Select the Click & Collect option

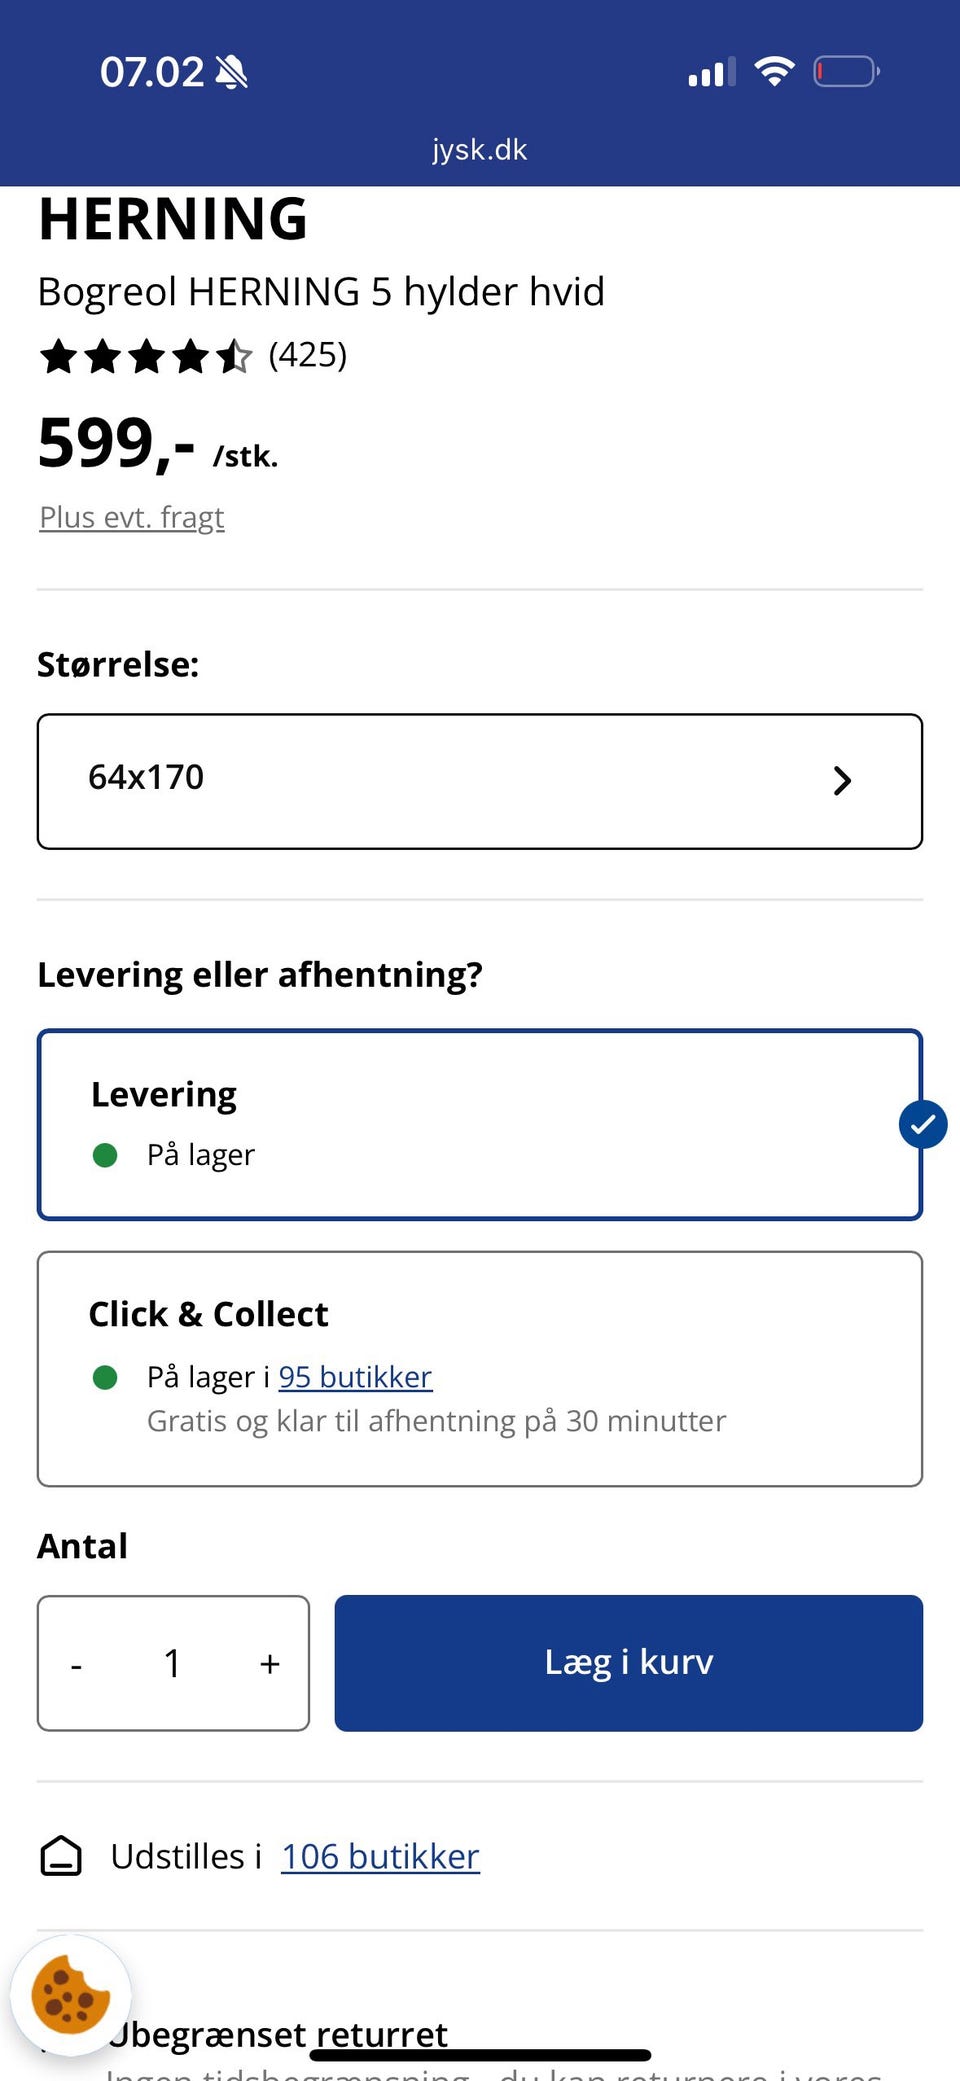pyautogui.click(x=480, y=1368)
